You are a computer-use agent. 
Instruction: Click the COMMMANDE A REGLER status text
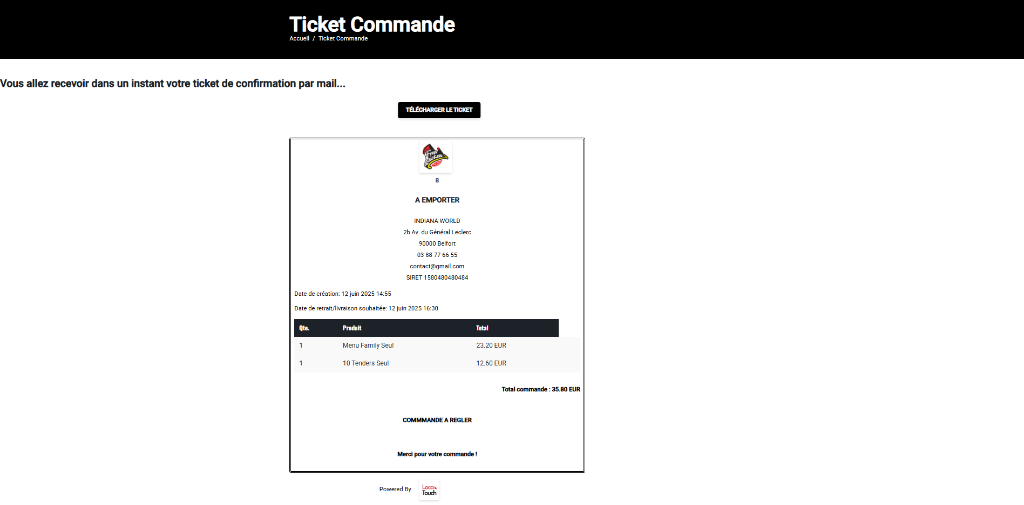click(x=437, y=420)
